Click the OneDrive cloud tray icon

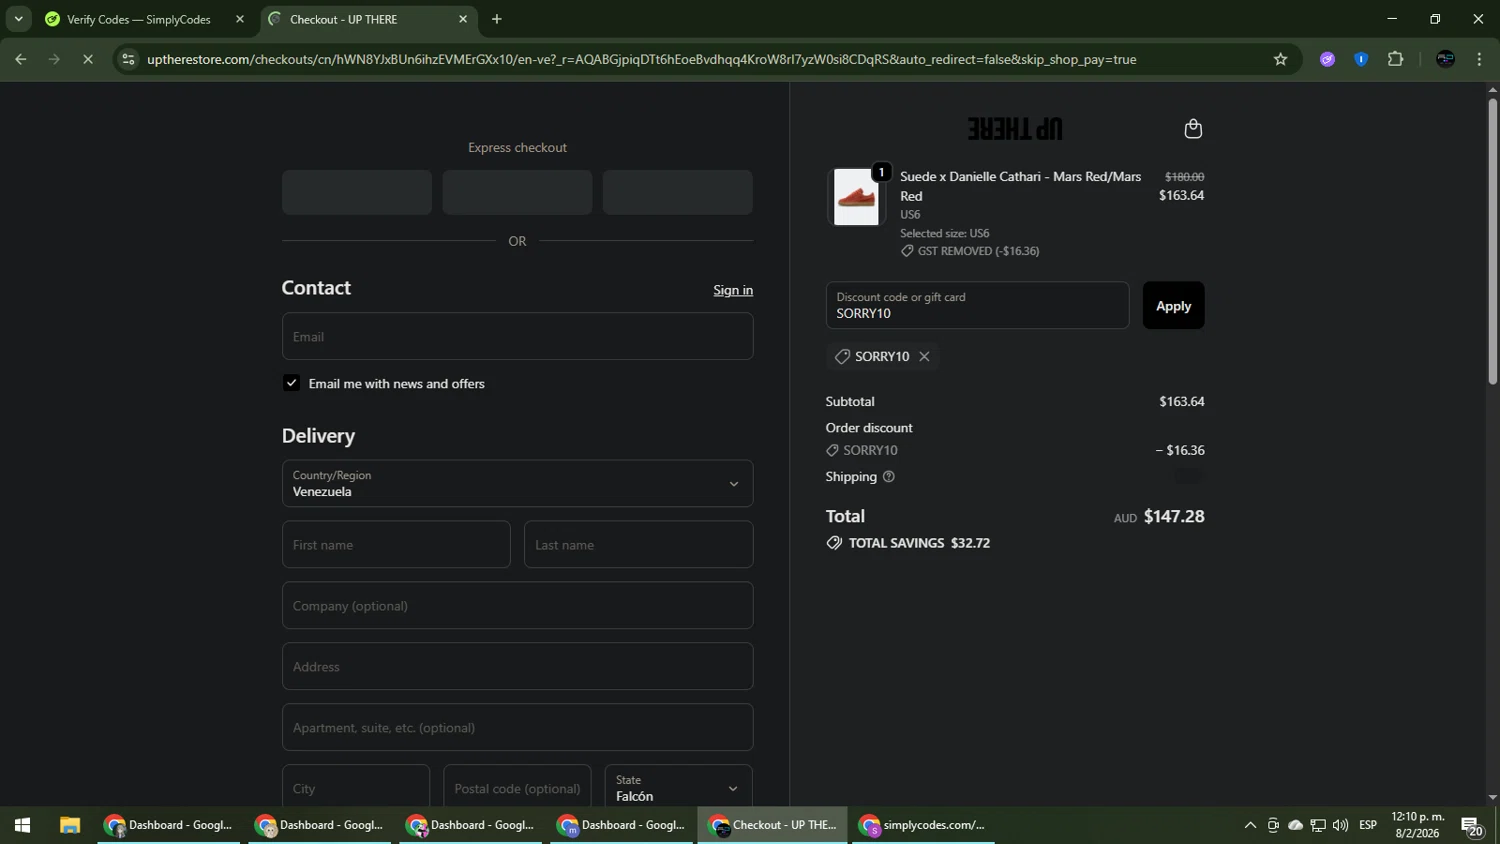pyautogui.click(x=1296, y=825)
